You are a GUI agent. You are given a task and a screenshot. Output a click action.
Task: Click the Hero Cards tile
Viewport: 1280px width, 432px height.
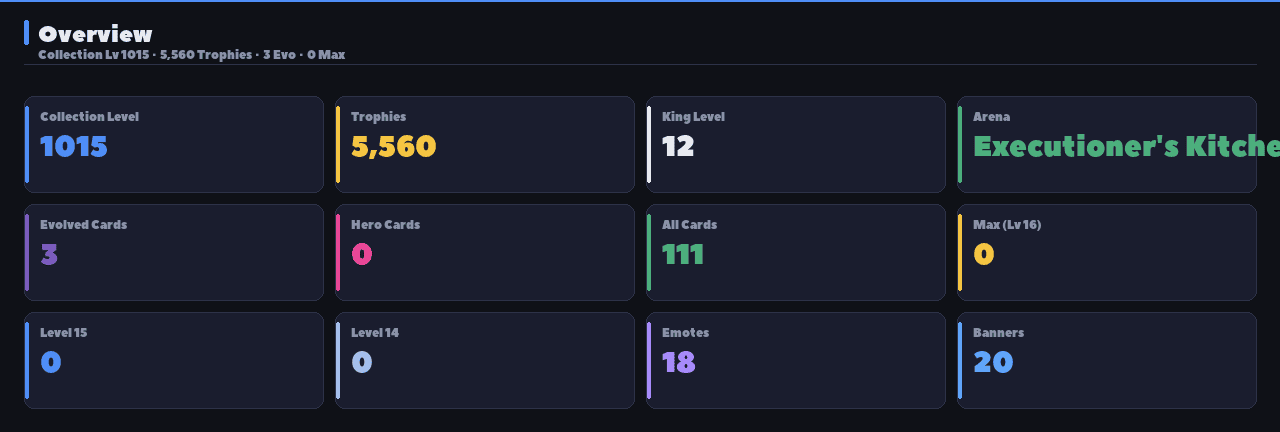point(485,252)
